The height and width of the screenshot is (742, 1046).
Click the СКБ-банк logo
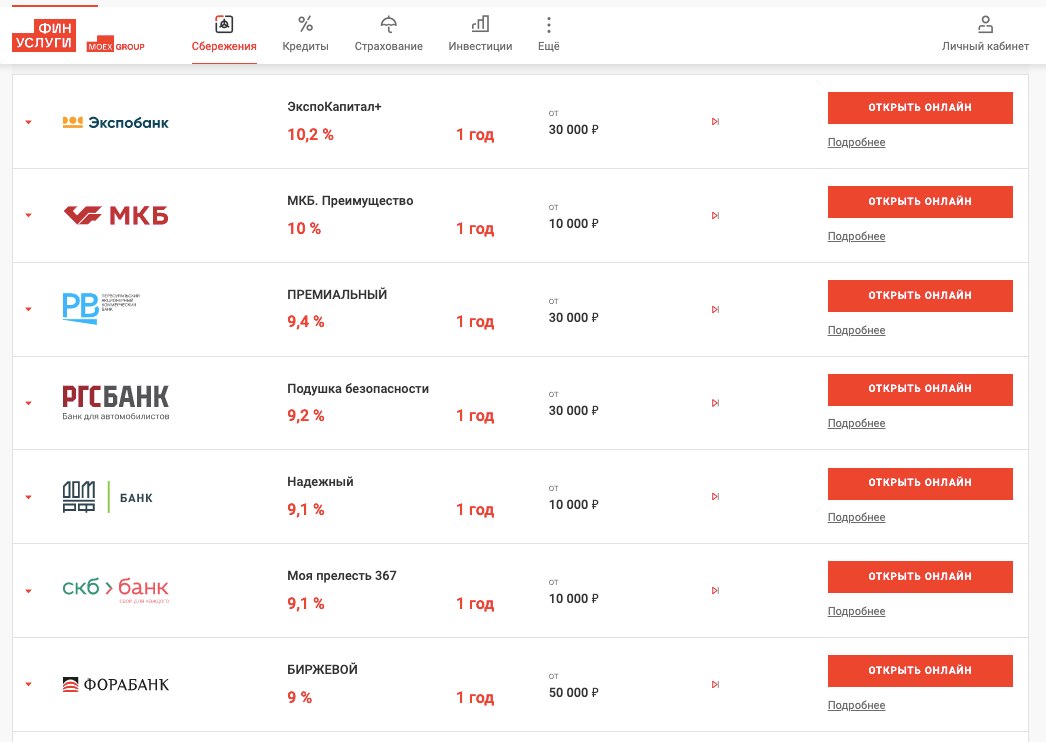115,590
